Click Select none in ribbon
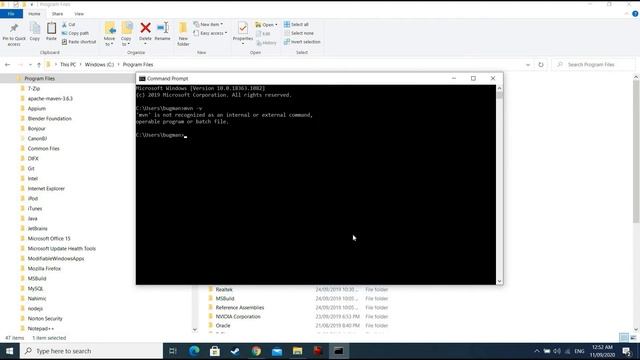Viewport: 640px width, 360px height. point(299,33)
